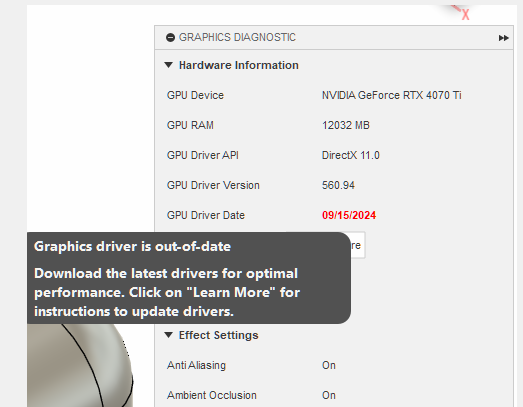Image resolution: width=523 pixels, height=407 pixels.
Task: Click the double-arrow expand icon in panel header
Action: (x=504, y=38)
